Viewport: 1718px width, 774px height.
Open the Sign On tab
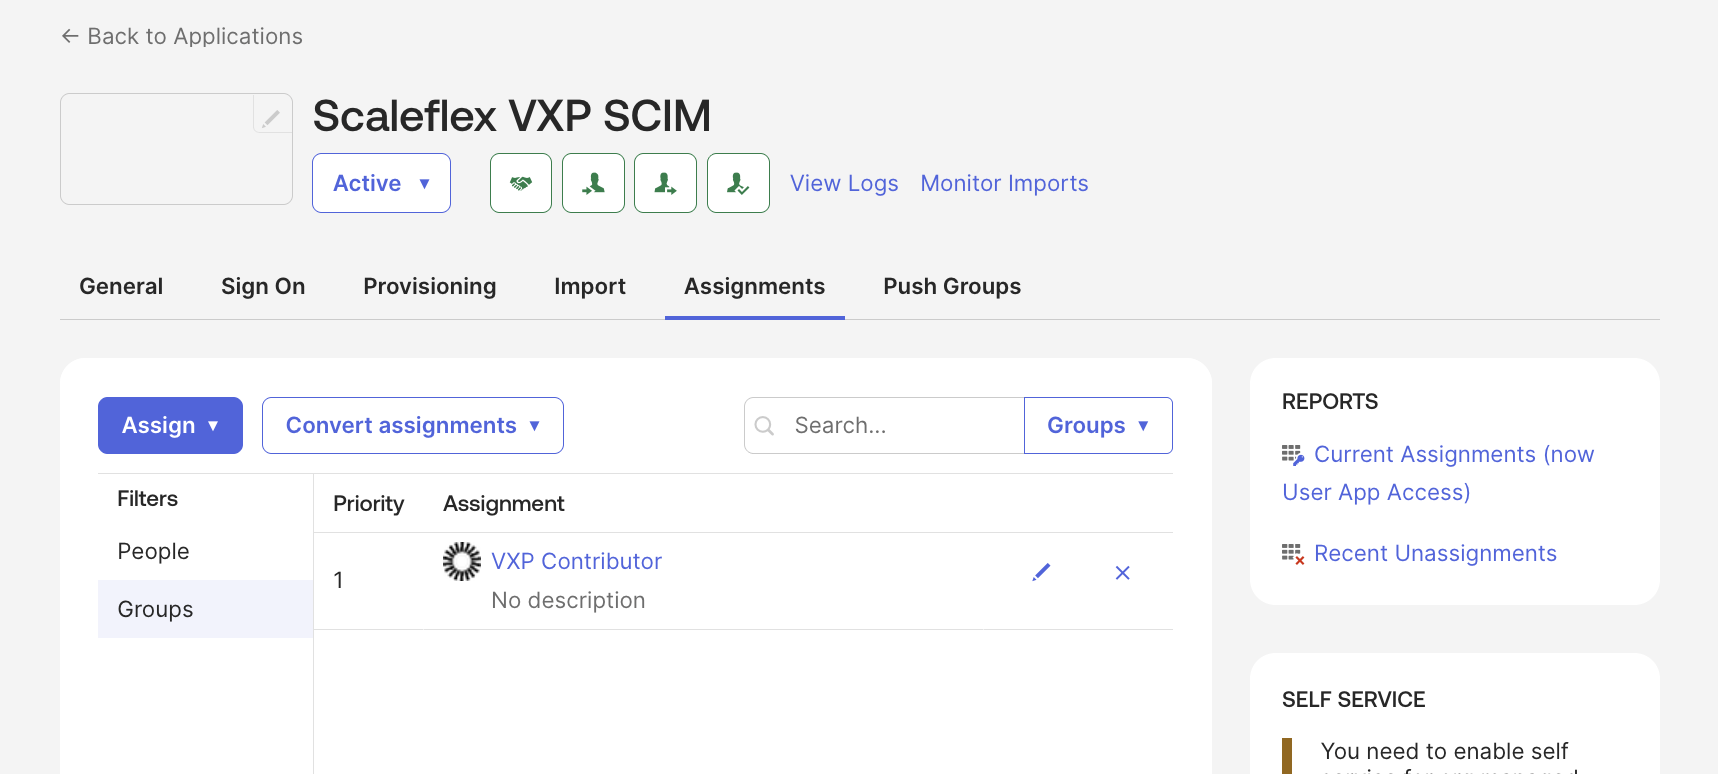(263, 286)
